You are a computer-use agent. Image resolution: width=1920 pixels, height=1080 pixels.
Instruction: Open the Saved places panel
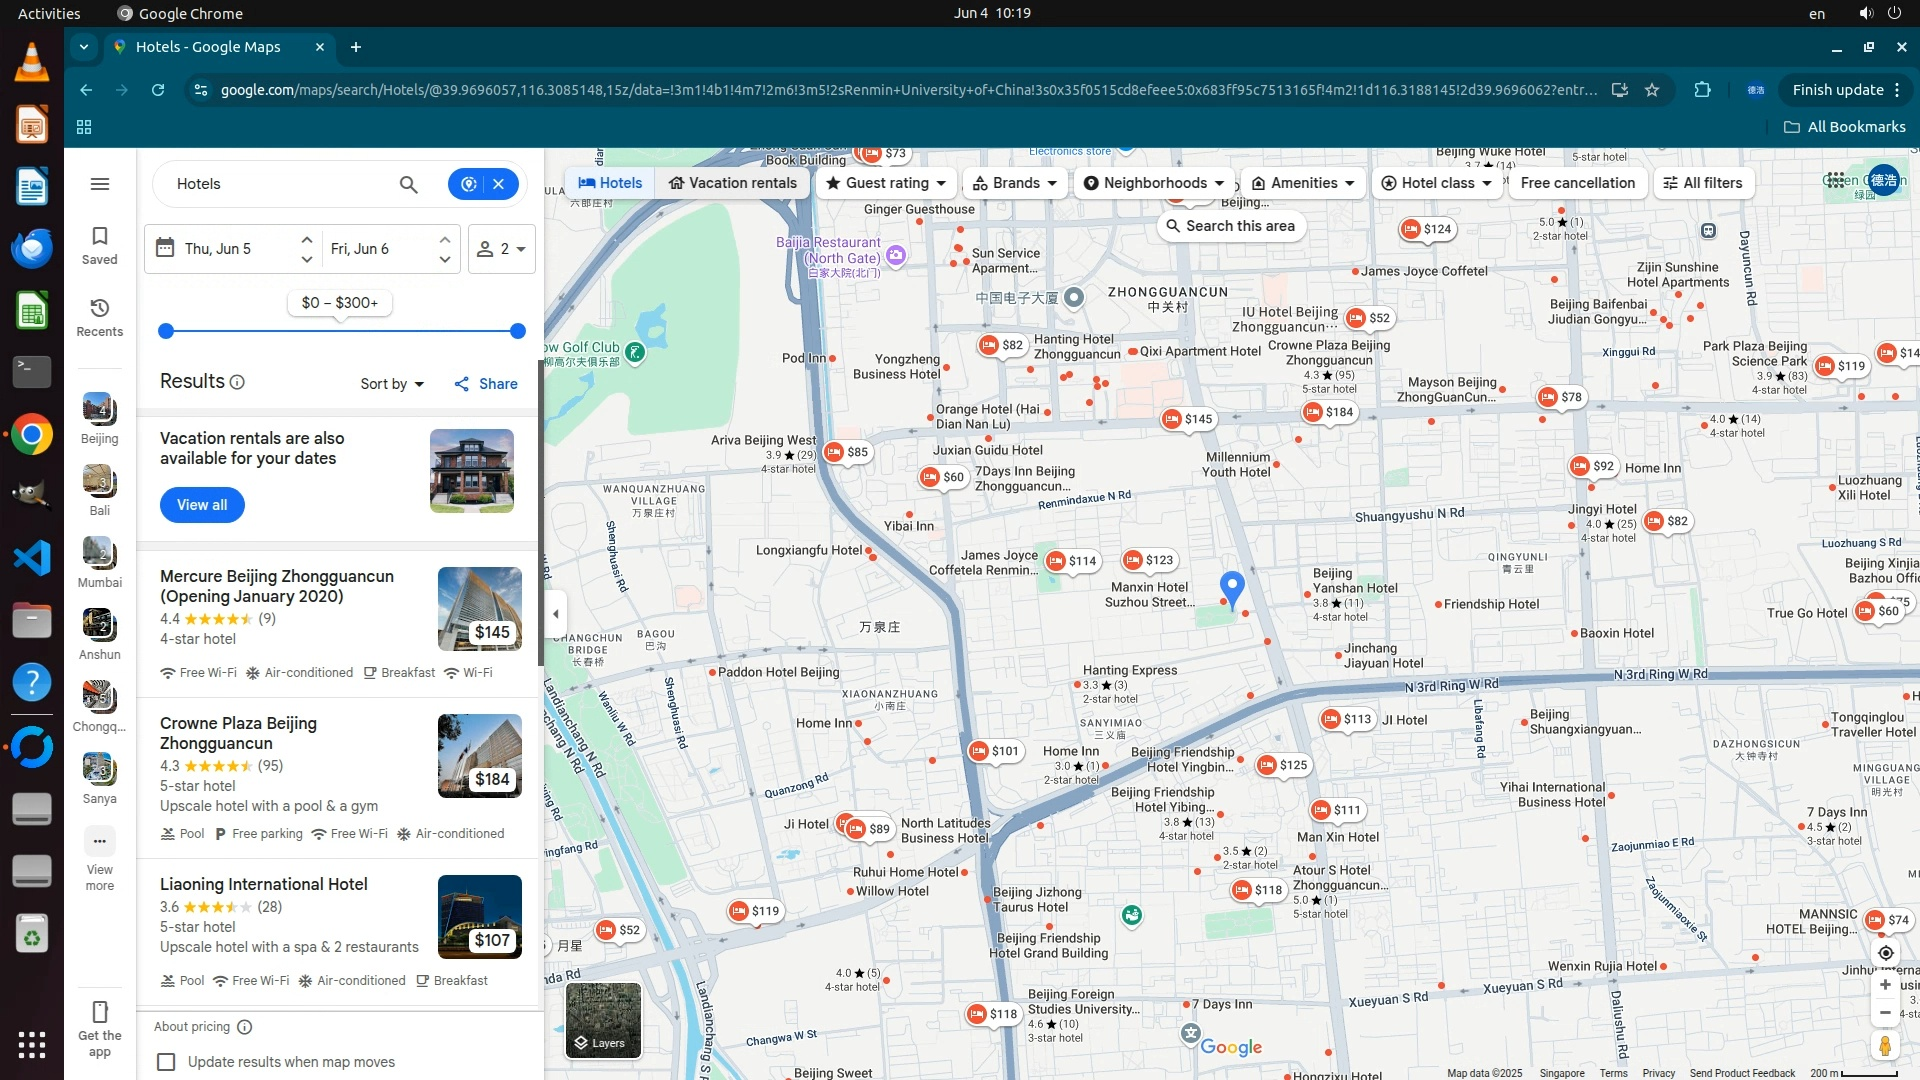[99, 245]
